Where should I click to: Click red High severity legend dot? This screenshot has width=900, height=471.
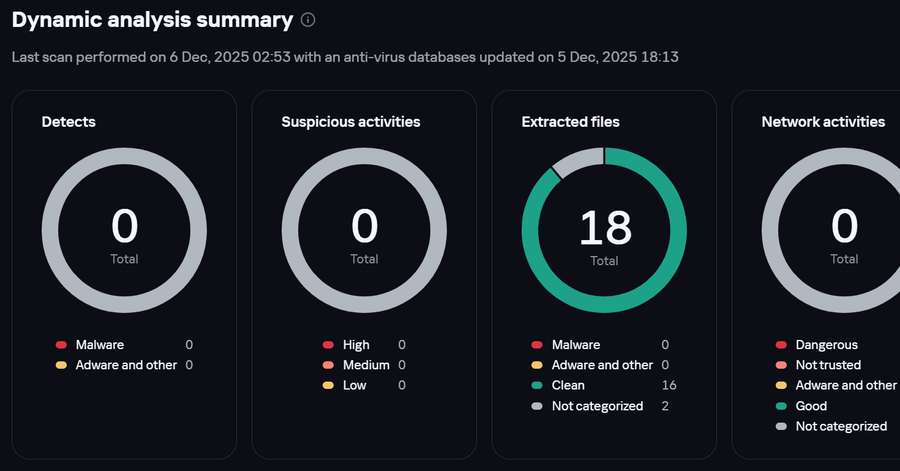coord(327,345)
